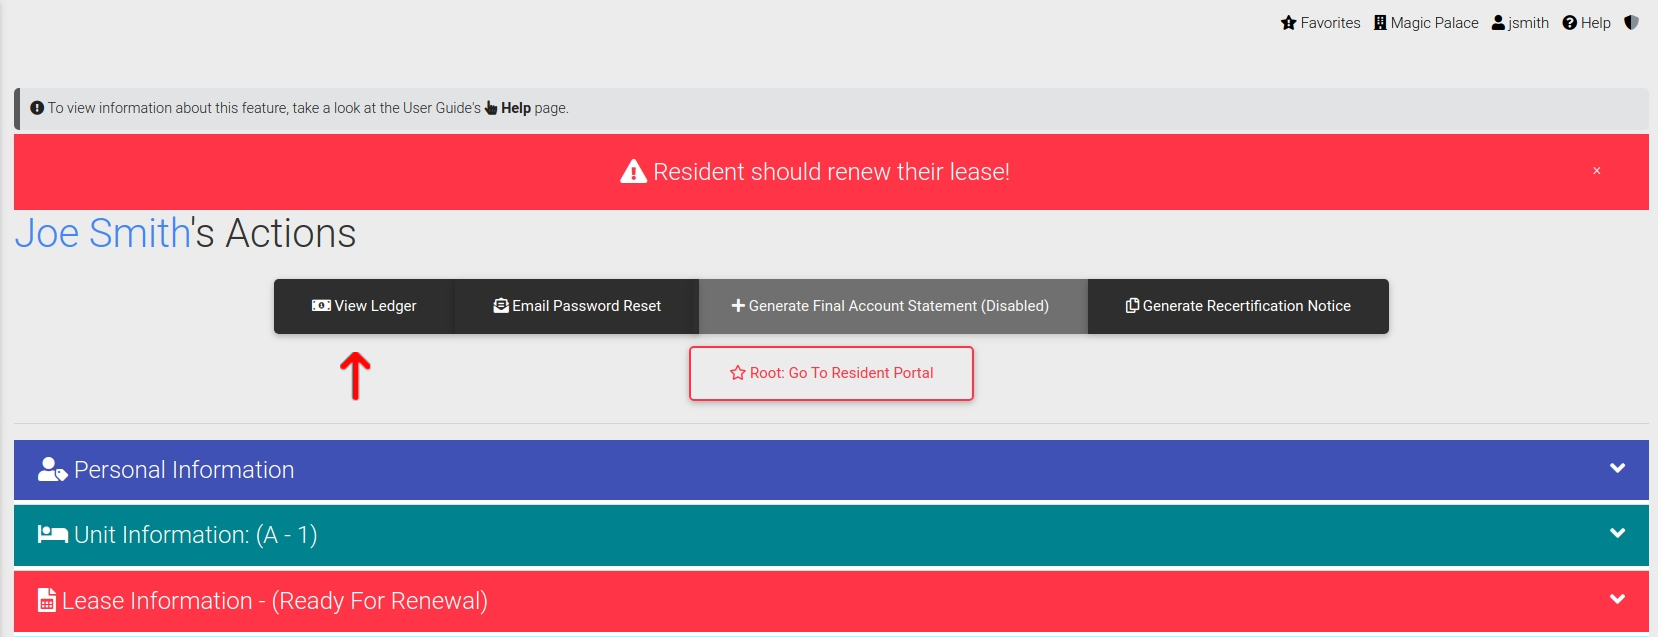Click the jsmith user icon
Viewport: 1658px width, 637px height.
tap(1498, 22)
